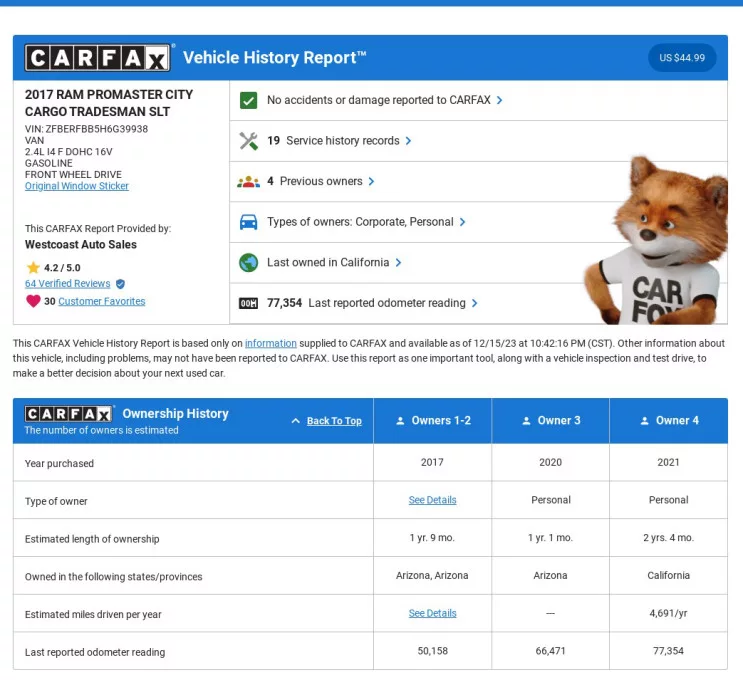
Task: Jump to Owners 1-2 column header
Action: [x=433, y=421]
